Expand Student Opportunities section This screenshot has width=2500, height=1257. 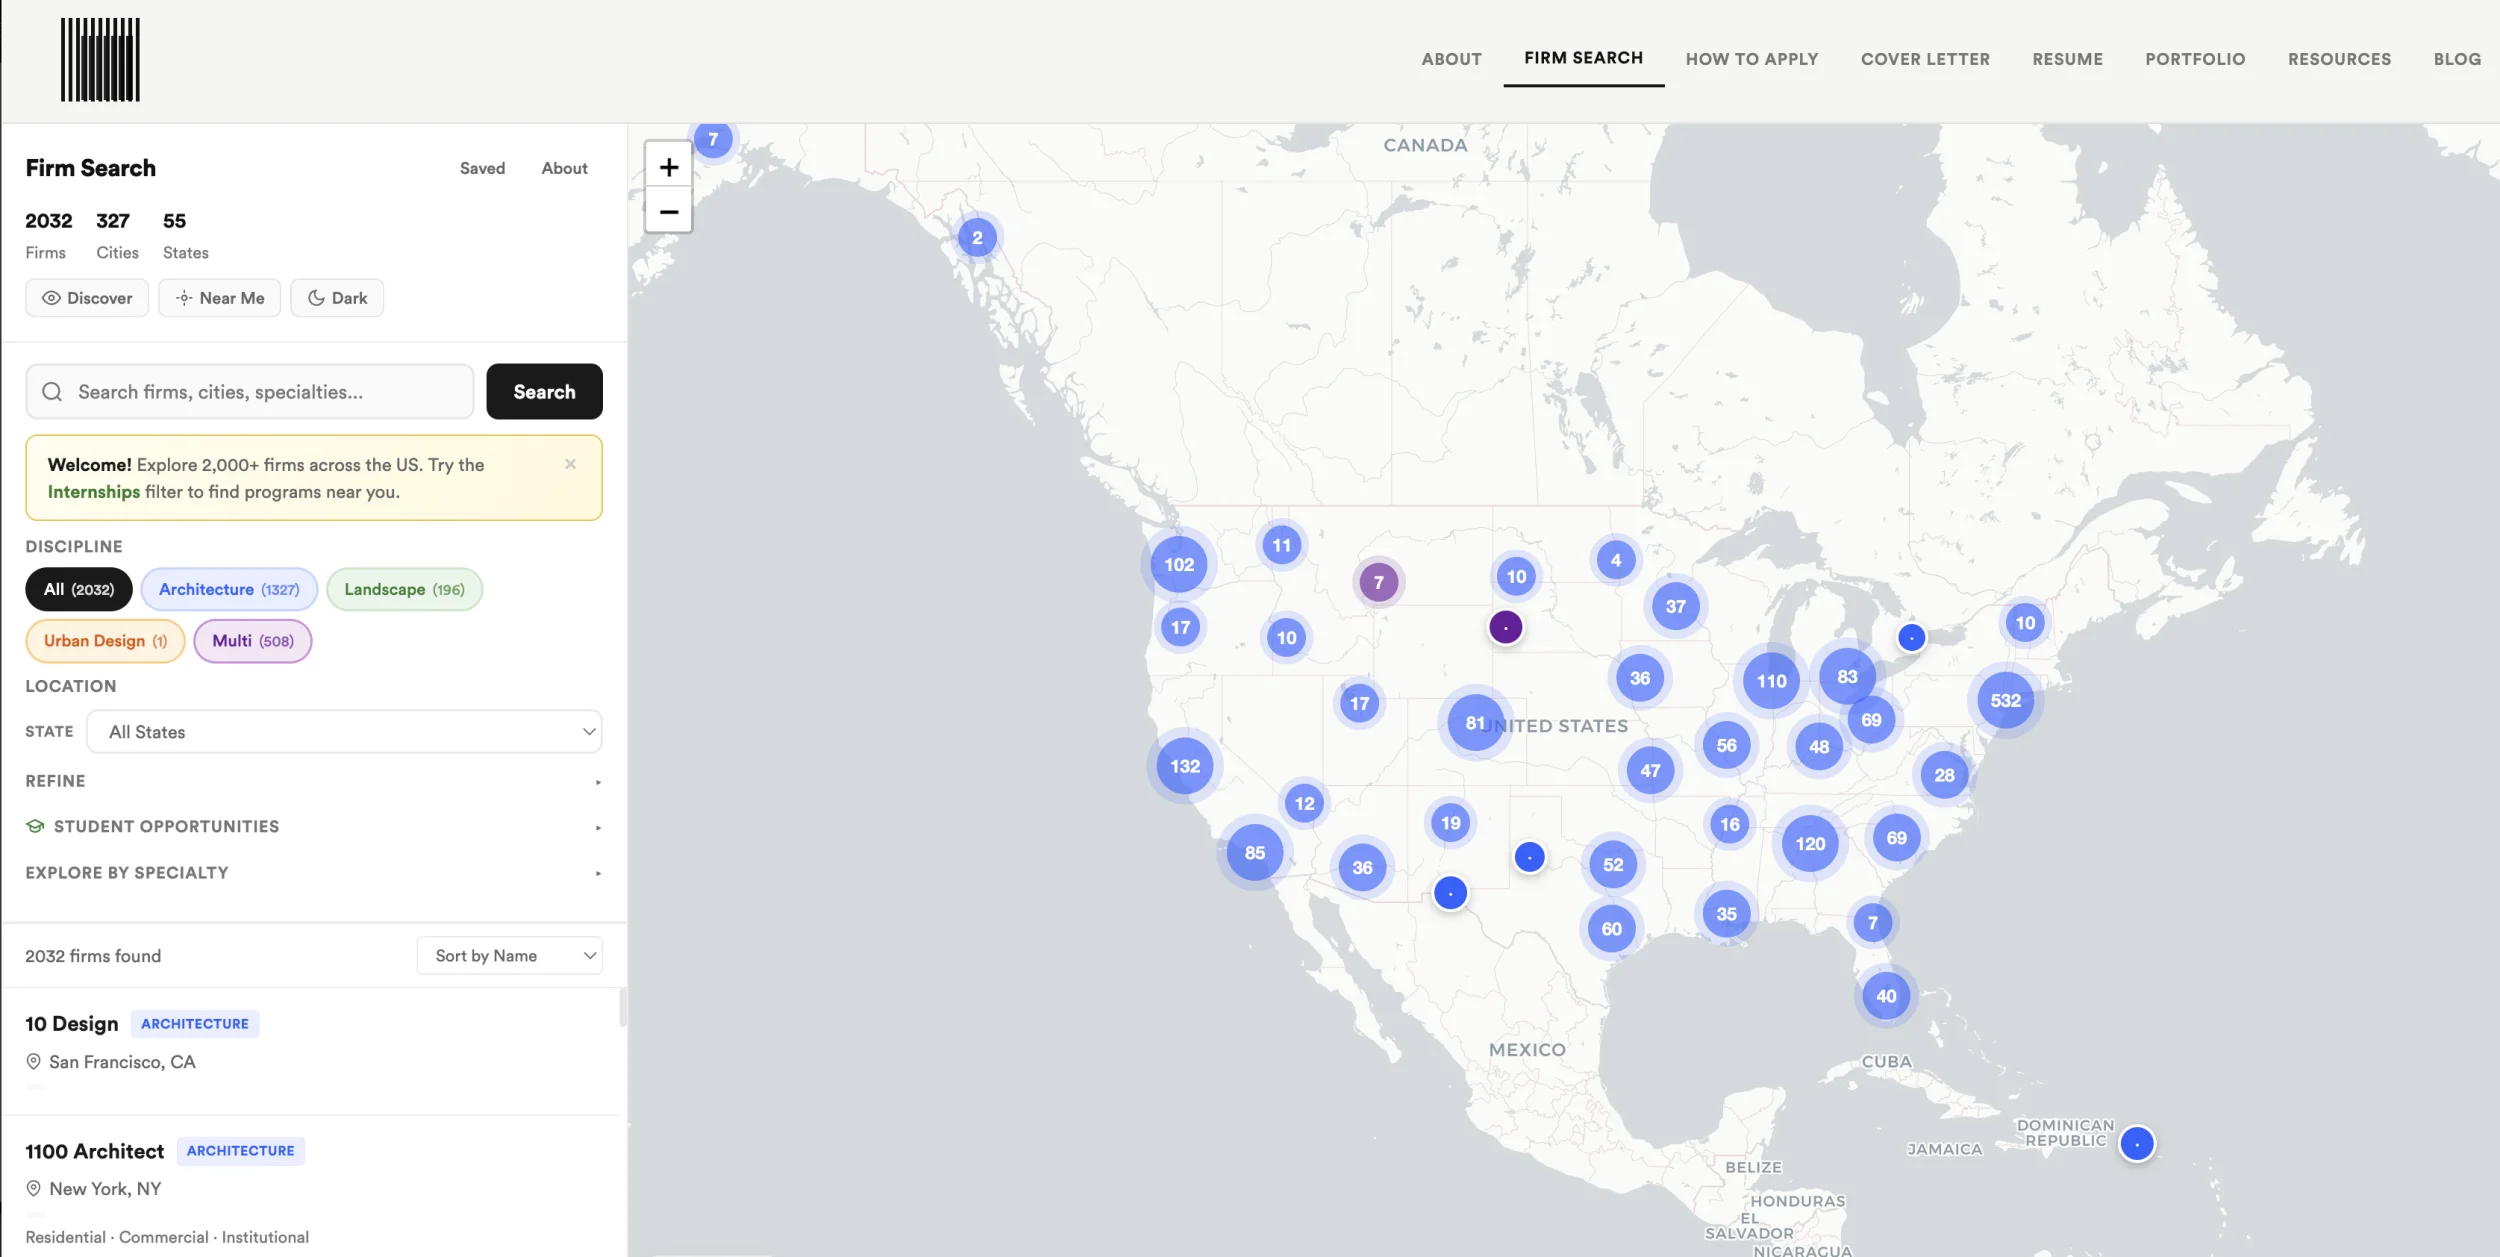point(313,827)
